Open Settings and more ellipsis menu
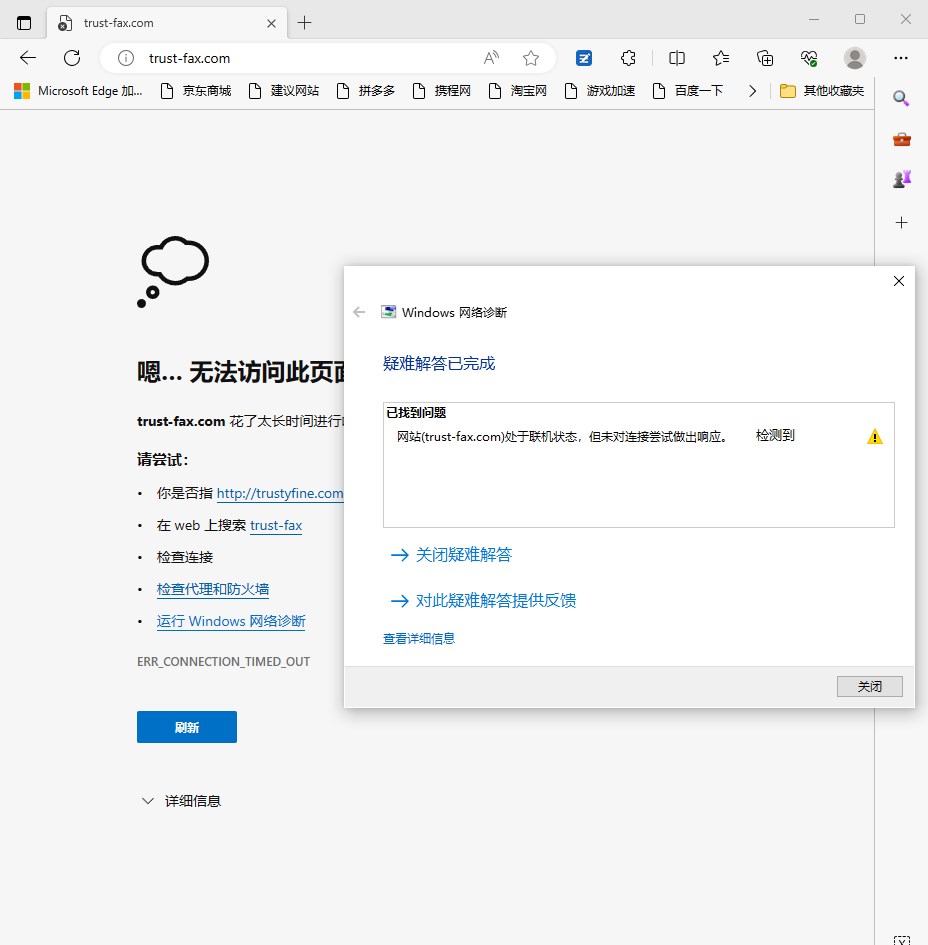928x945 pixels. click(x=900, y=58)
